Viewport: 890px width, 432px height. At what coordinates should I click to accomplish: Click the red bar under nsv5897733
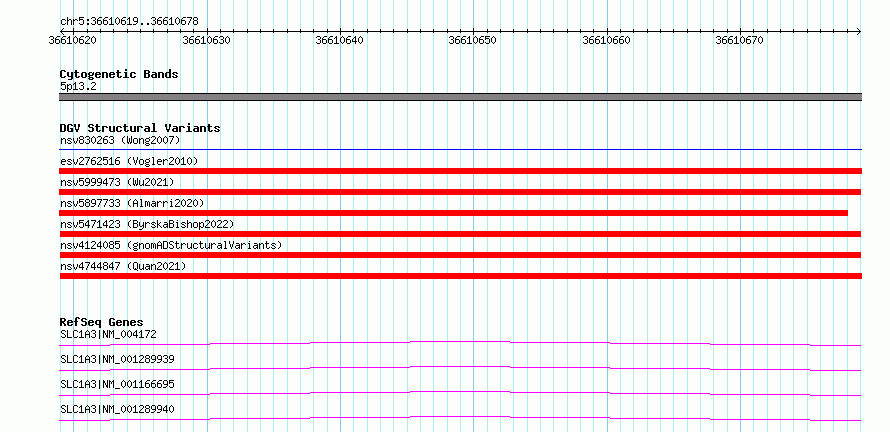tap(454, 213)
